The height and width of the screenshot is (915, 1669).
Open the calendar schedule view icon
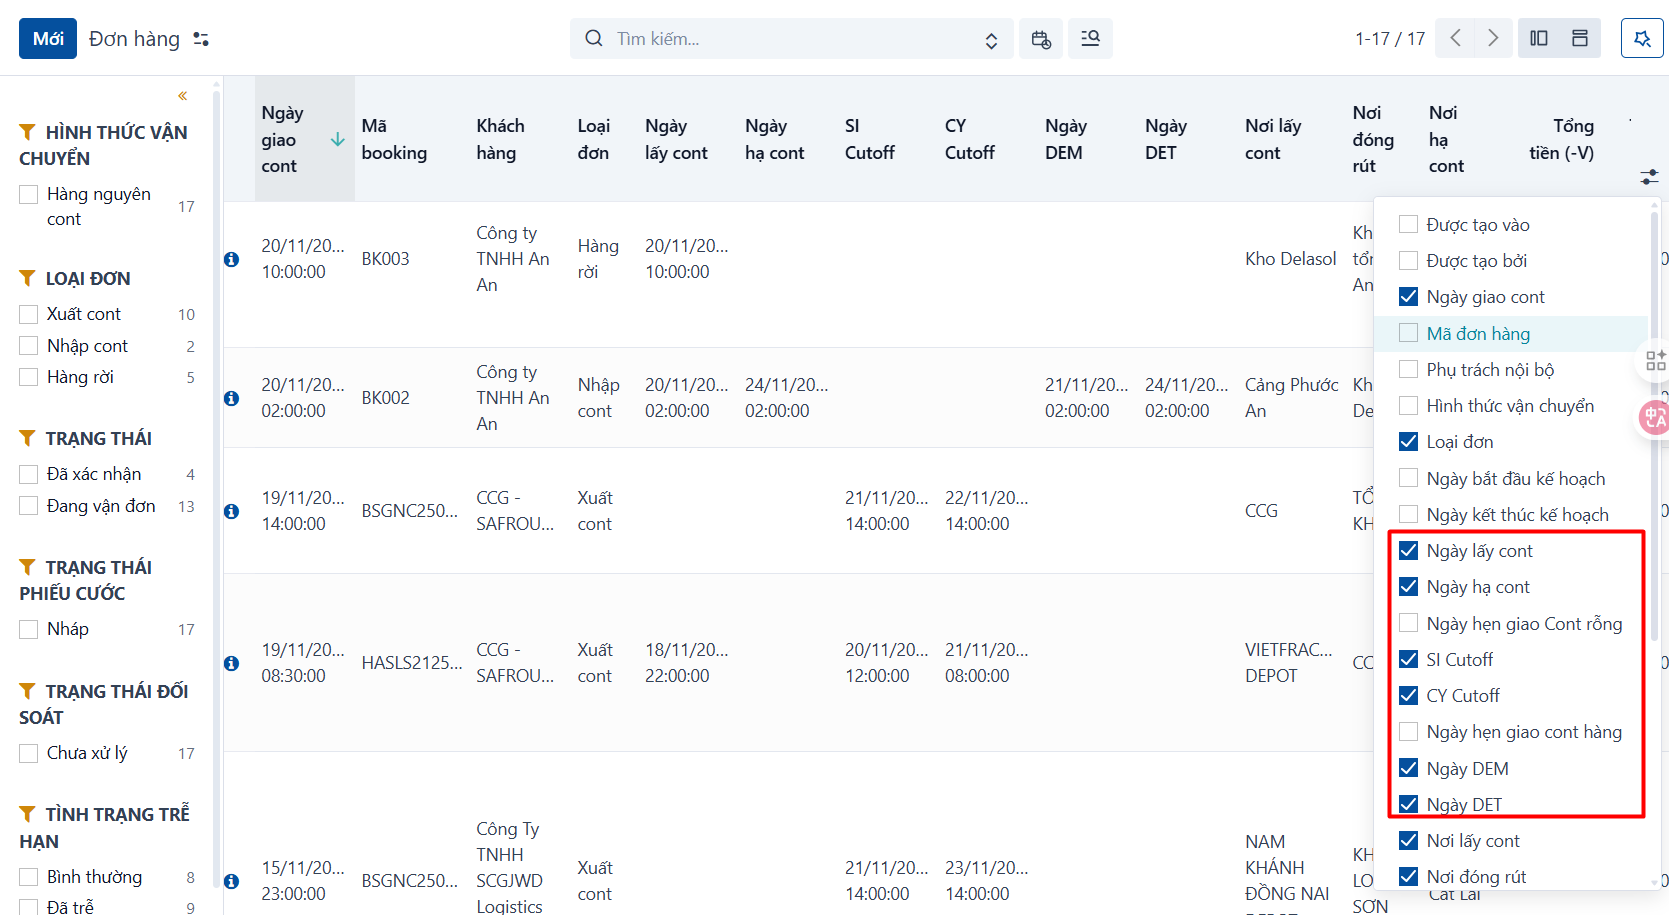[x=1041, y=39]
